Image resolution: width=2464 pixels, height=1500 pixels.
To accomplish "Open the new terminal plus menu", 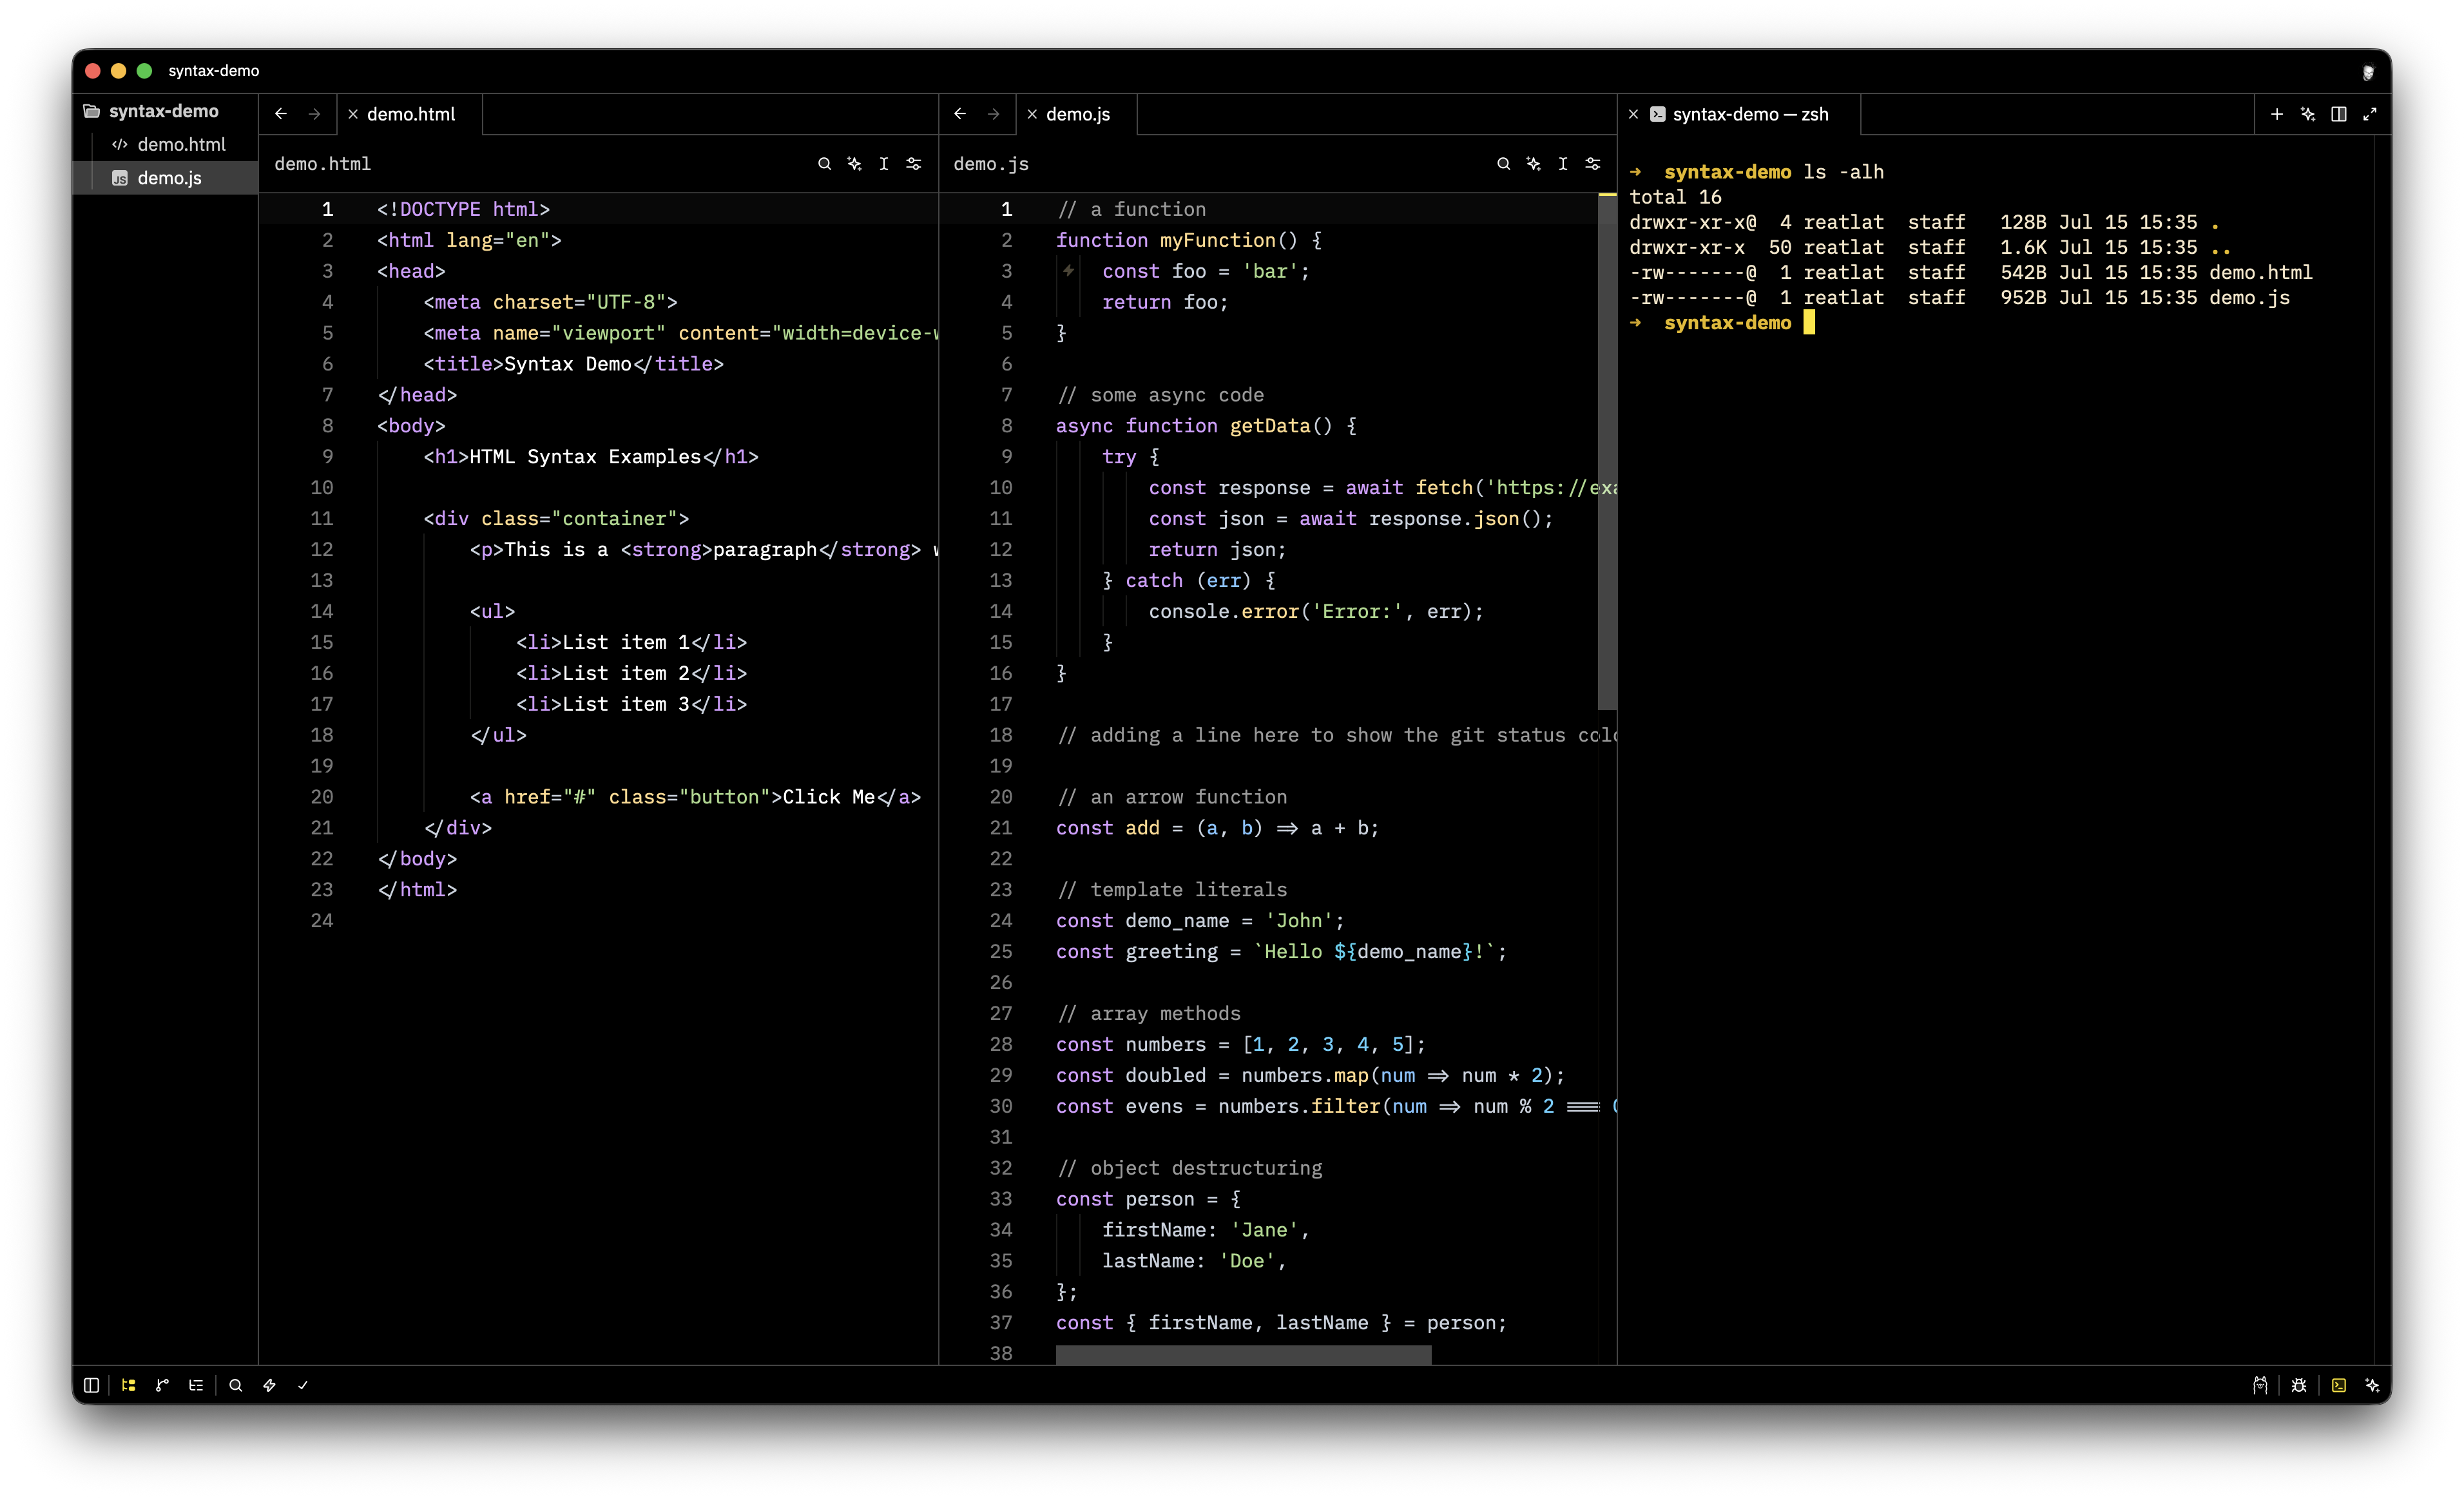I will (2277, 114).
